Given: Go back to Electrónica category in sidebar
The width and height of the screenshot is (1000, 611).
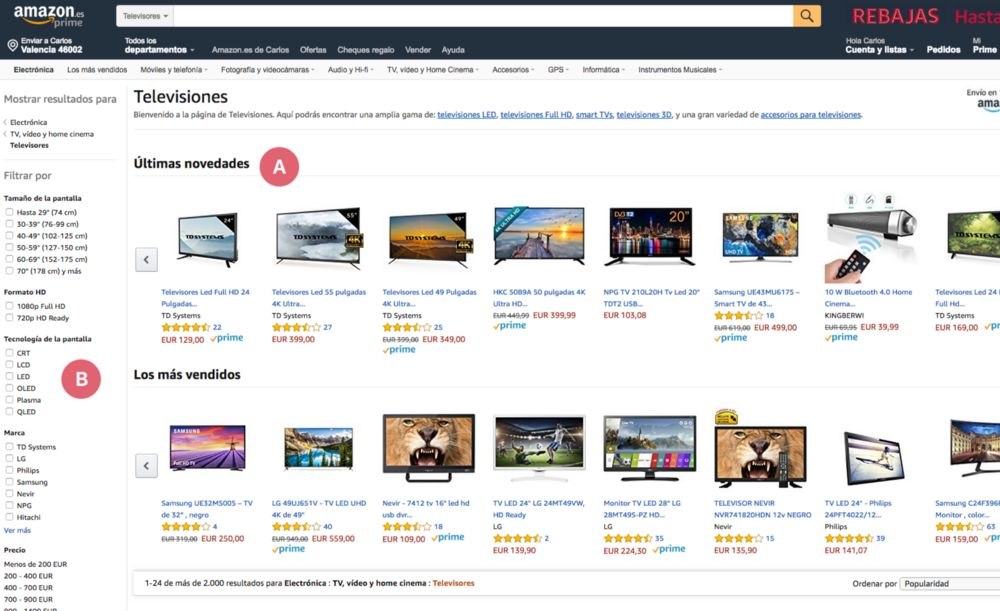Looking at the screenshot, I should click(28, 122).
